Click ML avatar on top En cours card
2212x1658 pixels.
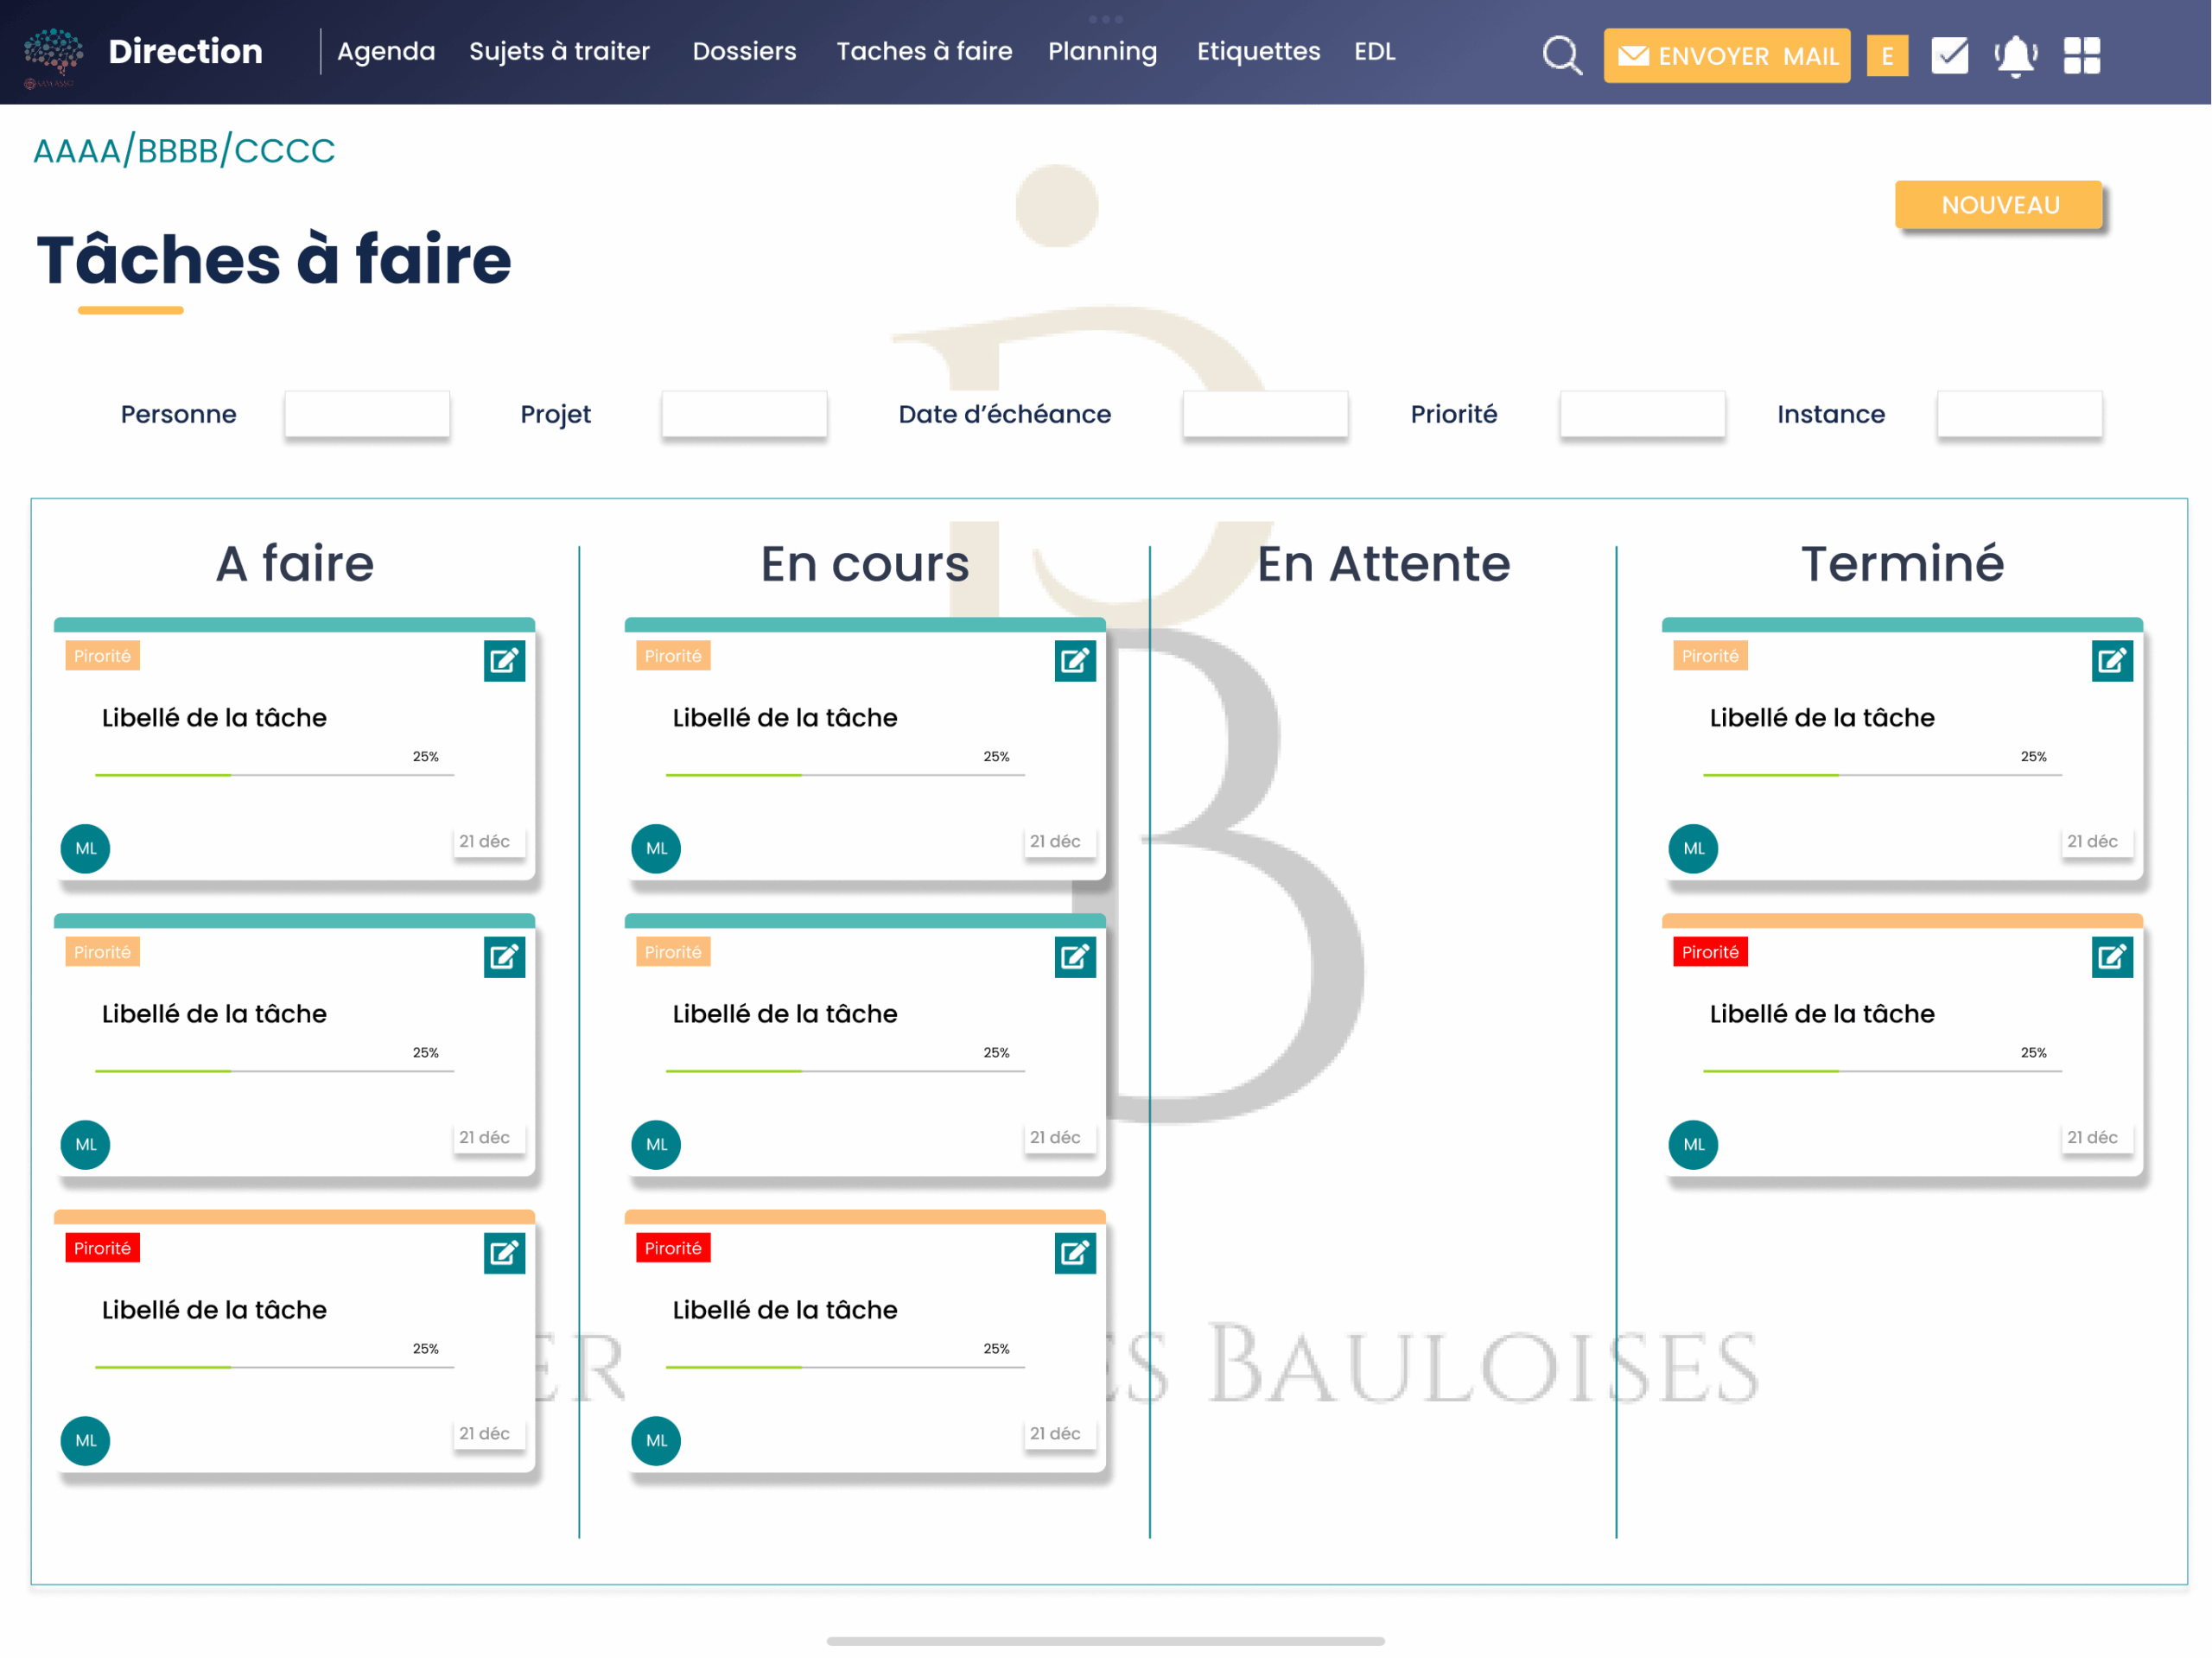(x=656, y=848)
